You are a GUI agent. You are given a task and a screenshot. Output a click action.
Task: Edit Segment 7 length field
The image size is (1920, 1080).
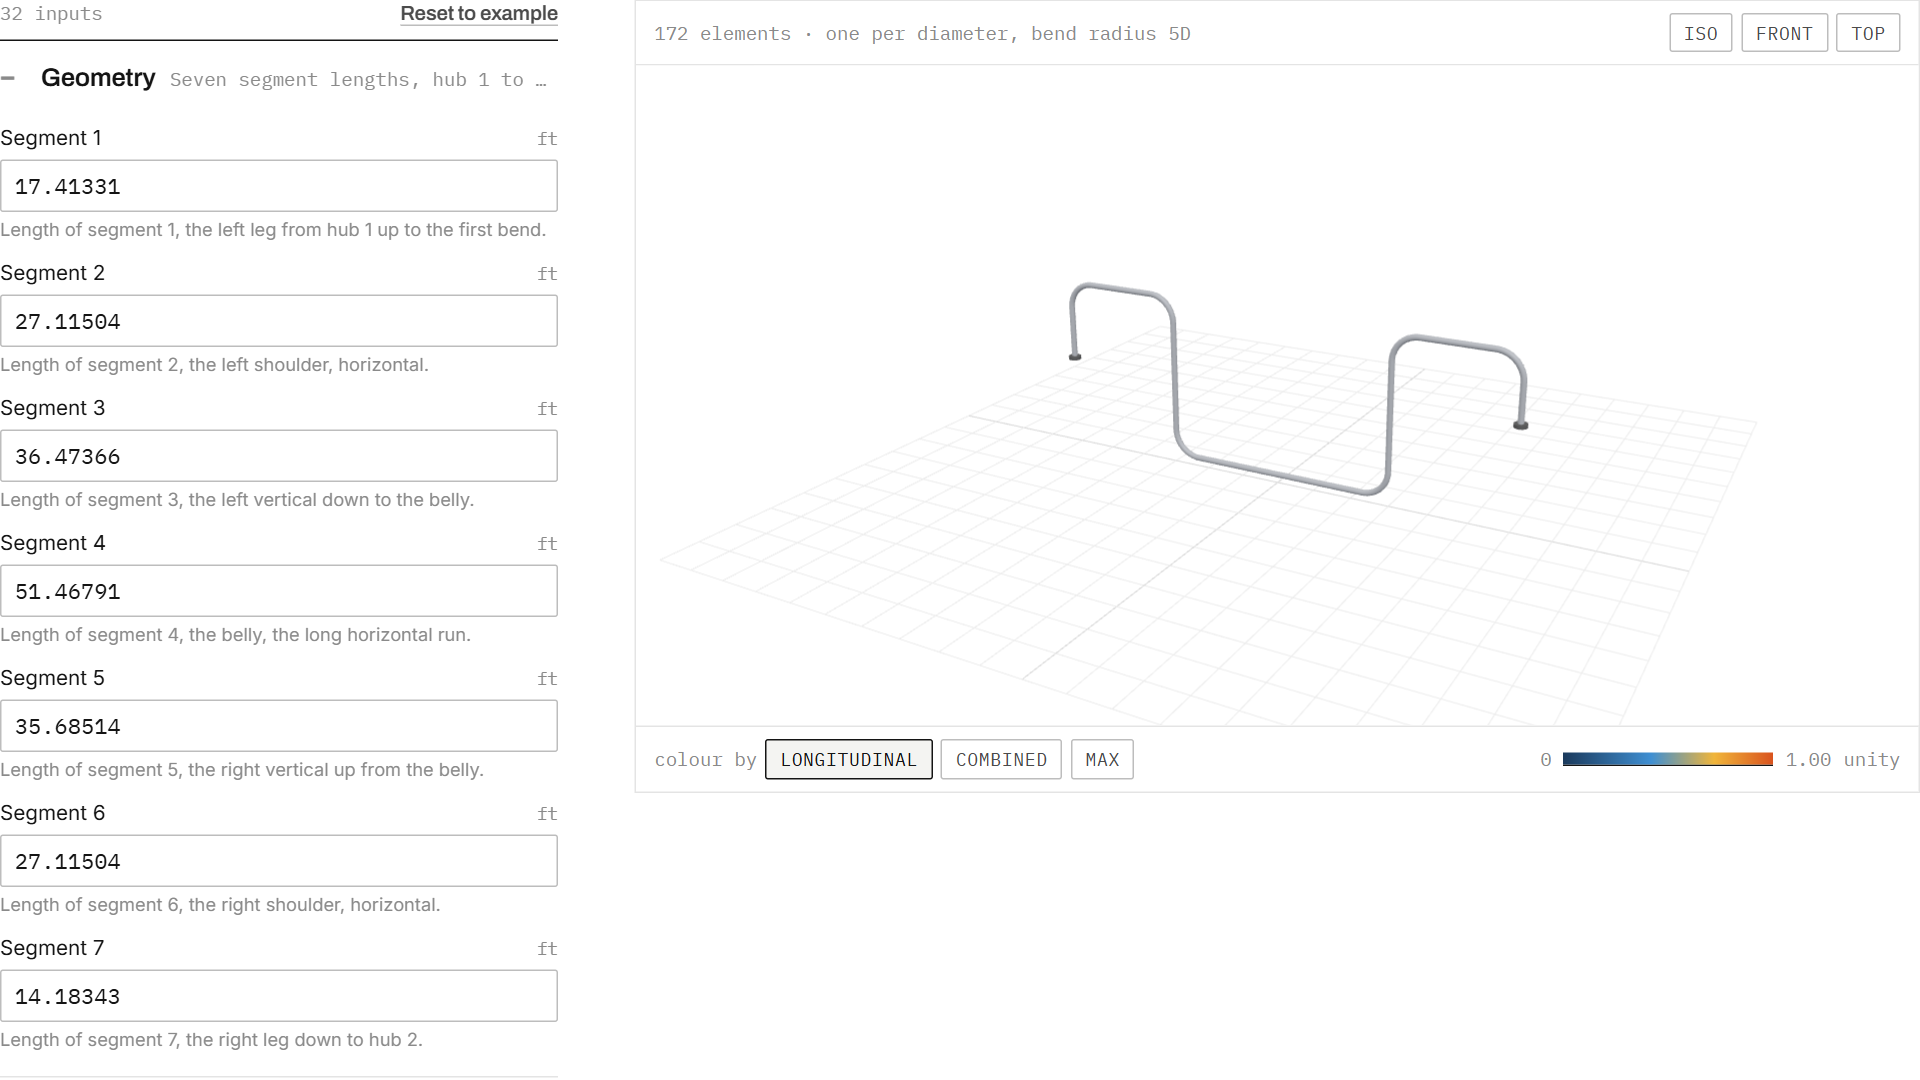[279, 996]
